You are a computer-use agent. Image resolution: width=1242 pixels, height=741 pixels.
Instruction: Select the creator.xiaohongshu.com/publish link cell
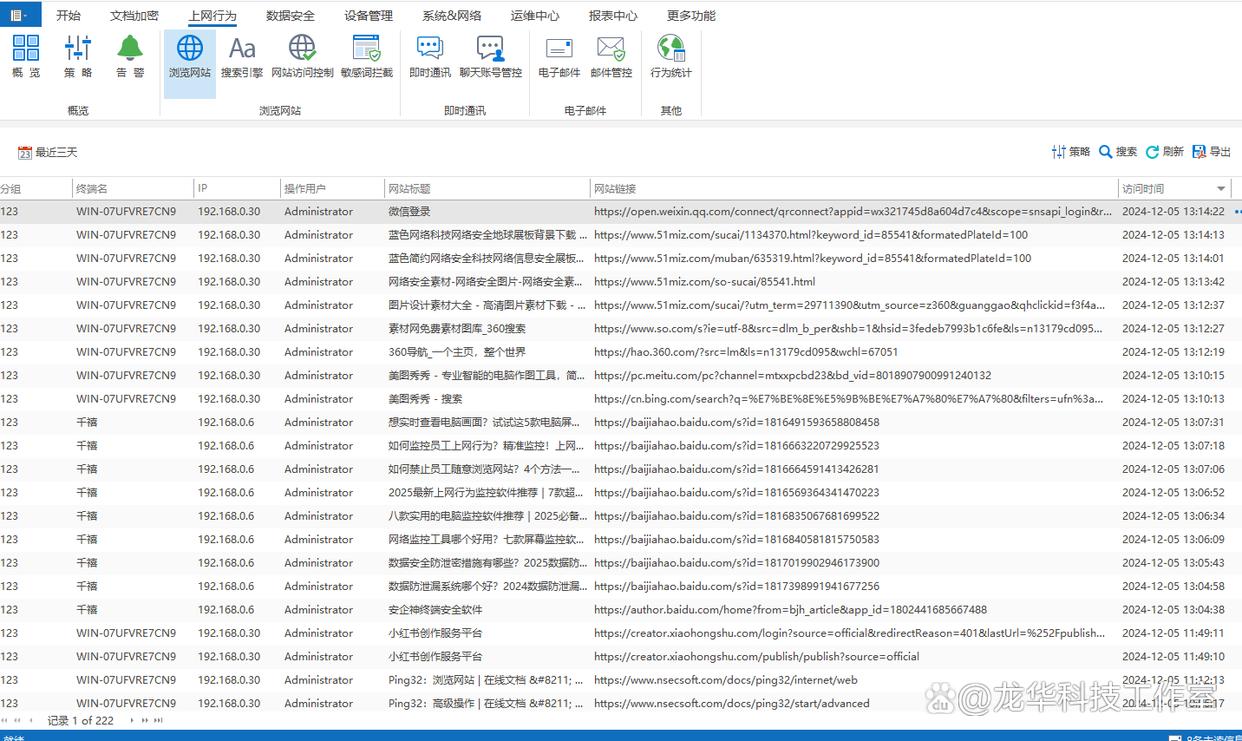click(756, 656)
